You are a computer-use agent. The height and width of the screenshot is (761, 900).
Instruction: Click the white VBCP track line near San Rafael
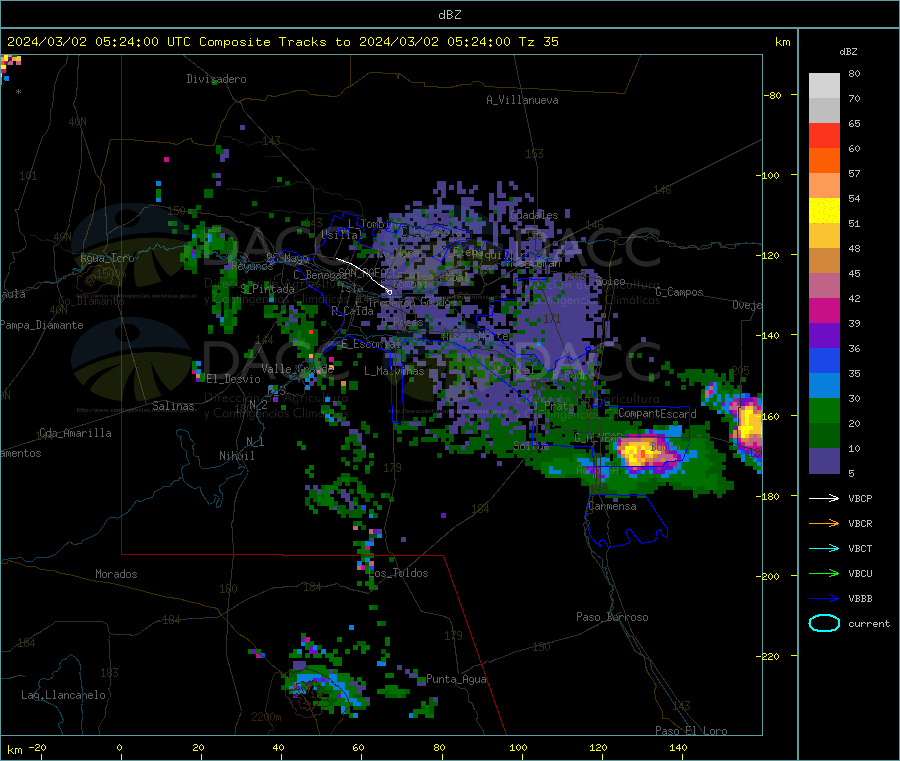[x=364, y=275]
